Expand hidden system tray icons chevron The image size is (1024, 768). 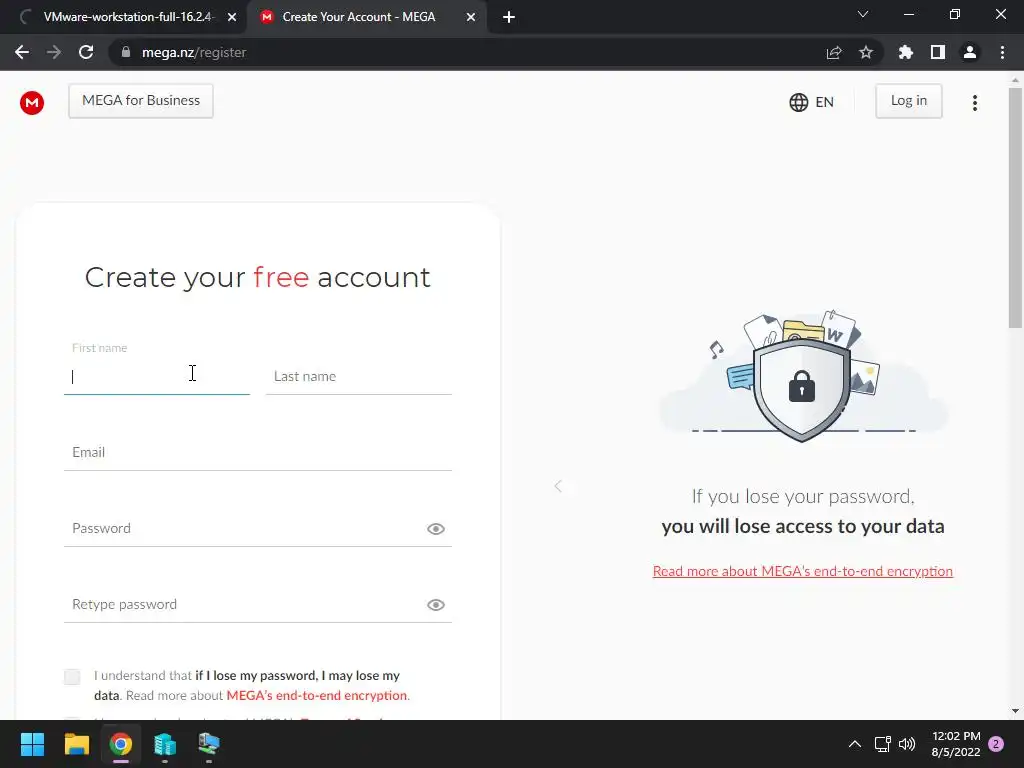[x=854, y=744]
